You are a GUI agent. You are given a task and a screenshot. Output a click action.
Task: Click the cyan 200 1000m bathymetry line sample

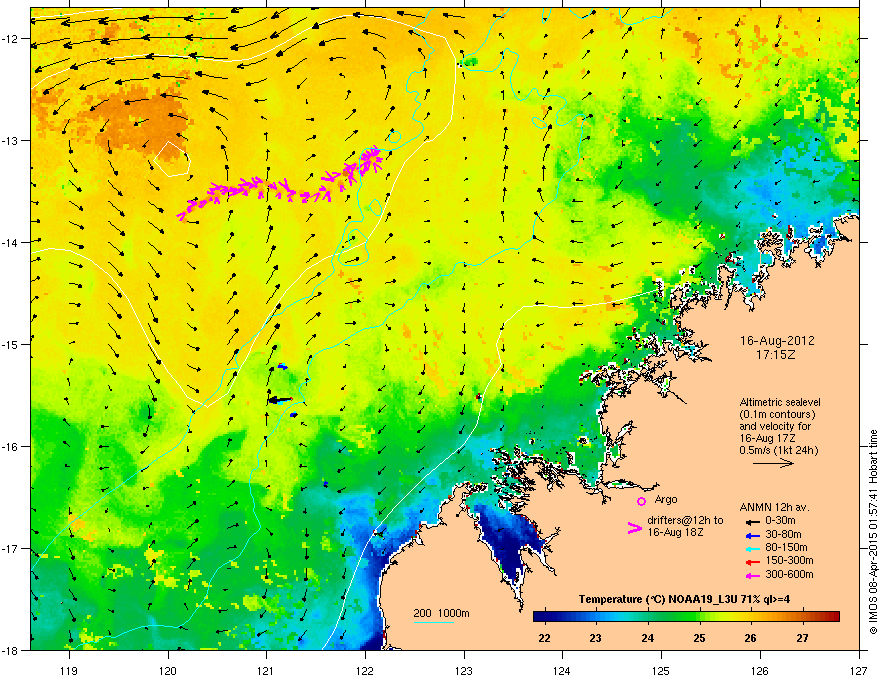pos(433,623)
